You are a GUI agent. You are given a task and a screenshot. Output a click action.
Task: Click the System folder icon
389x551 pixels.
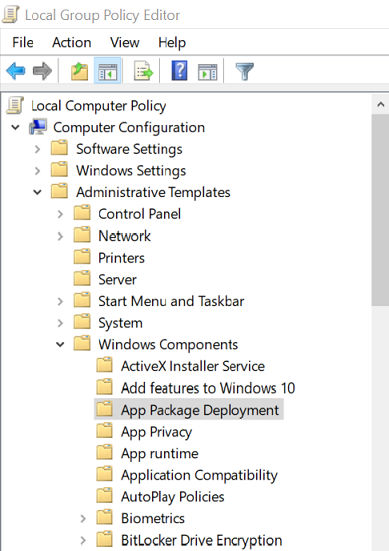(x=82, y=322)
